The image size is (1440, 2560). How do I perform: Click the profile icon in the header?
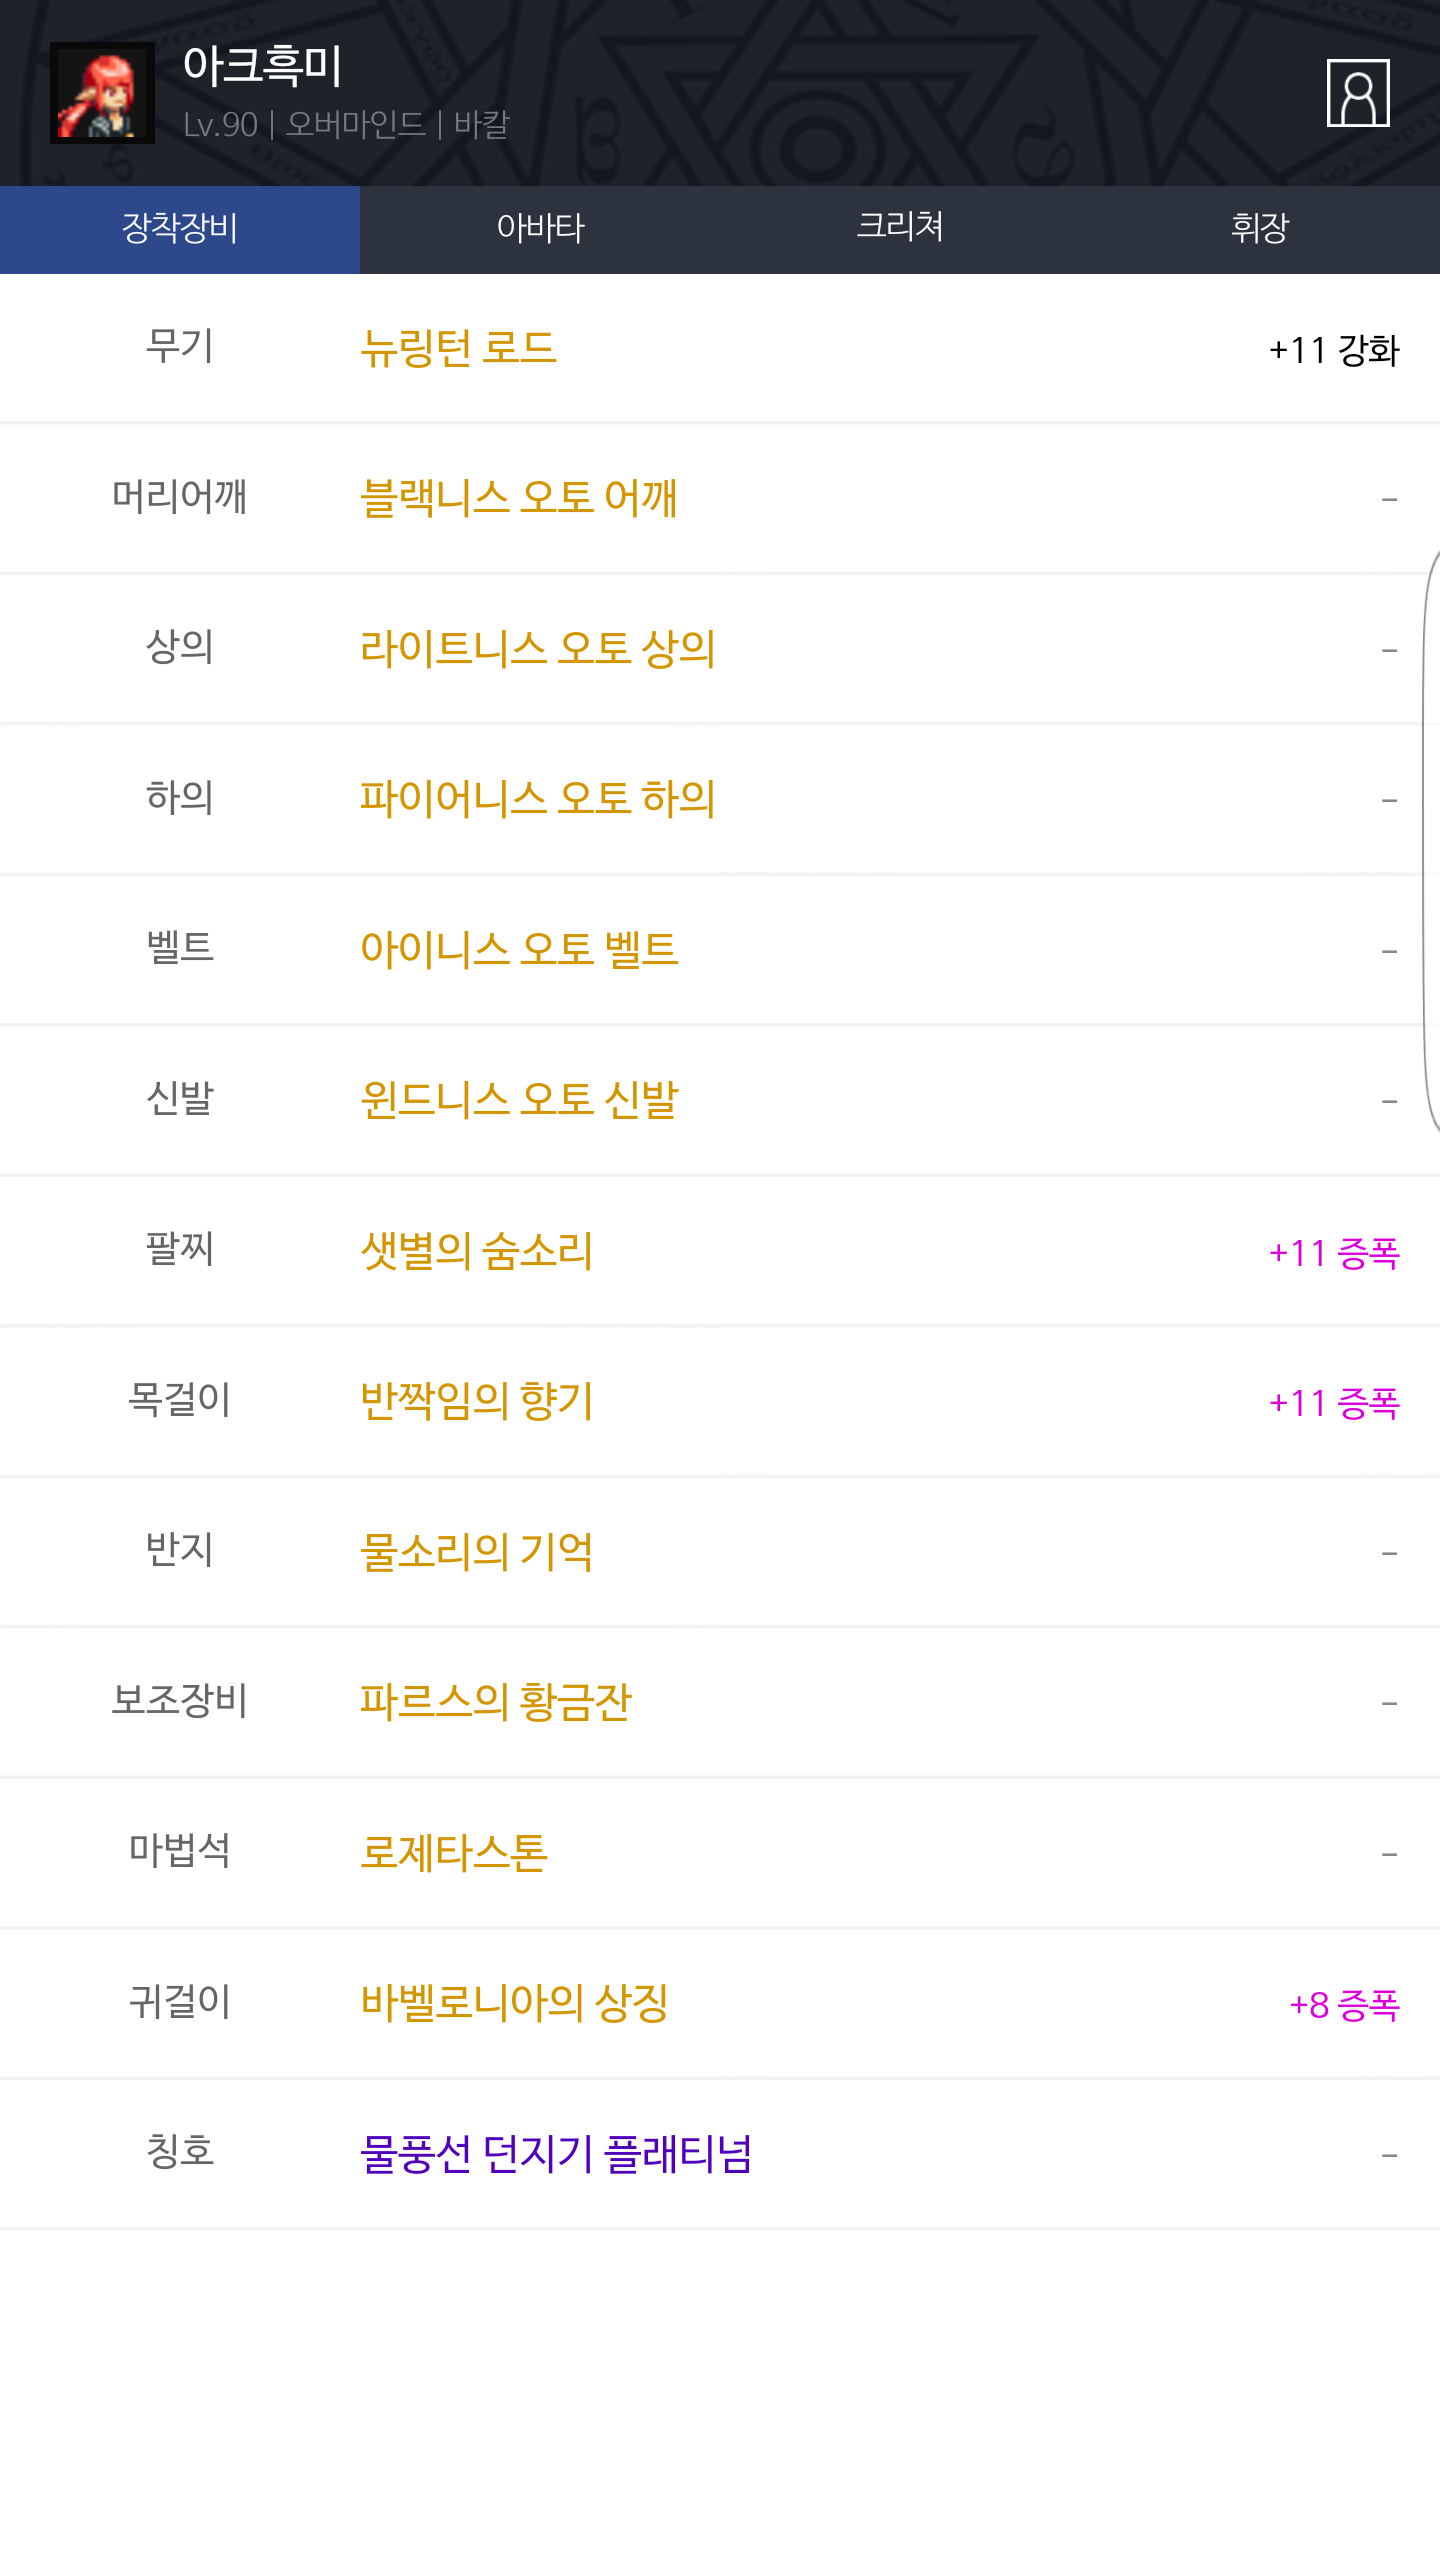point(1357,93)
